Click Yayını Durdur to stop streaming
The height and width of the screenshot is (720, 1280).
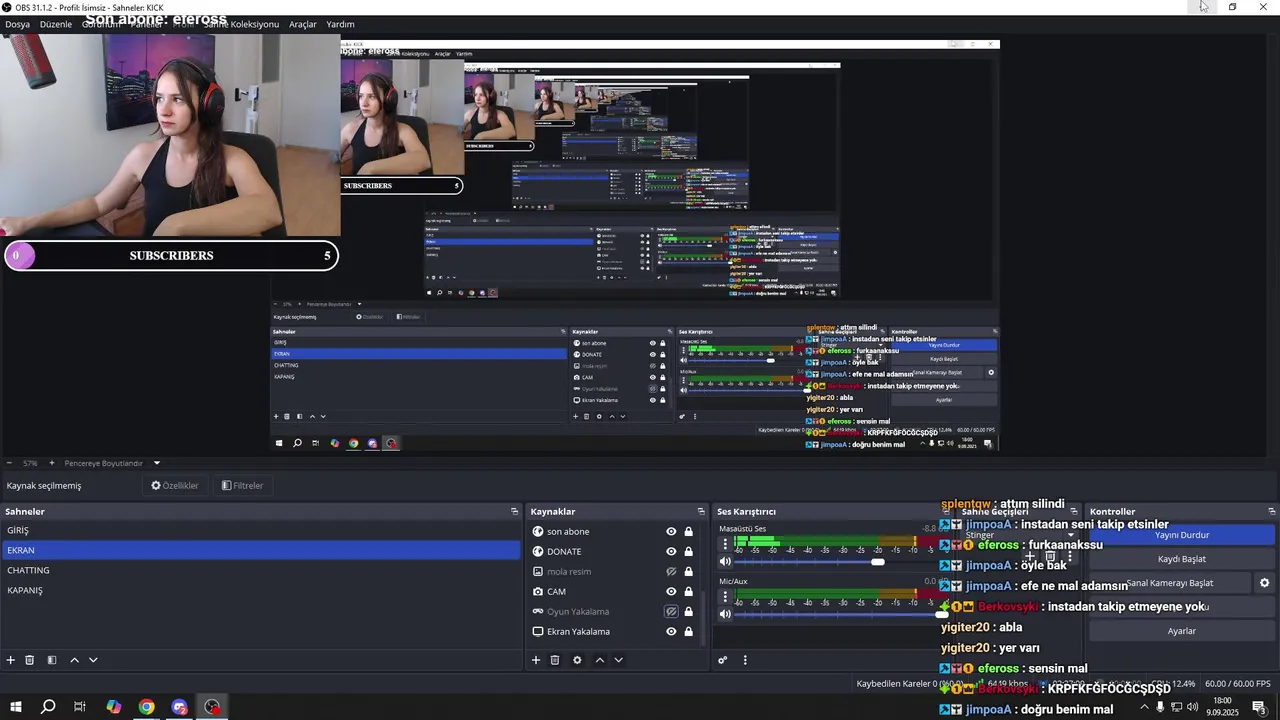pyautogui.click(x=1182, y=535)
